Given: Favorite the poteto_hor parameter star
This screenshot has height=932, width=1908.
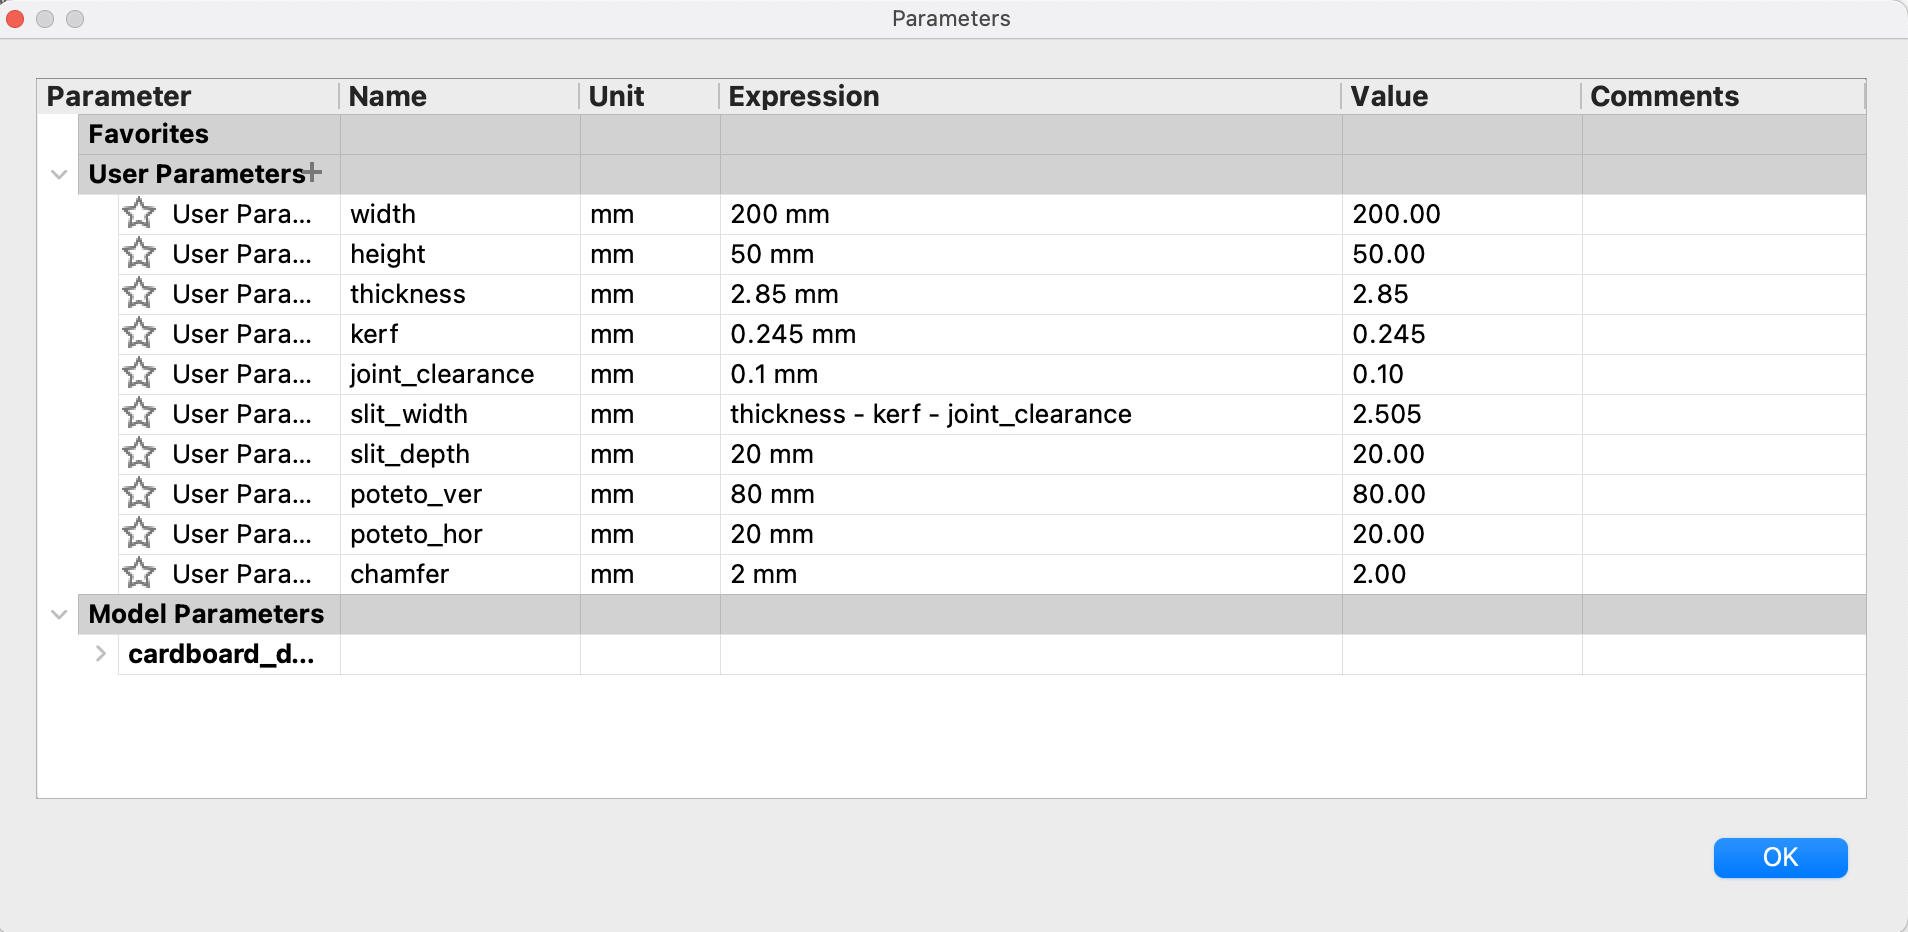Looking at the screenshot, I should 139,534.
